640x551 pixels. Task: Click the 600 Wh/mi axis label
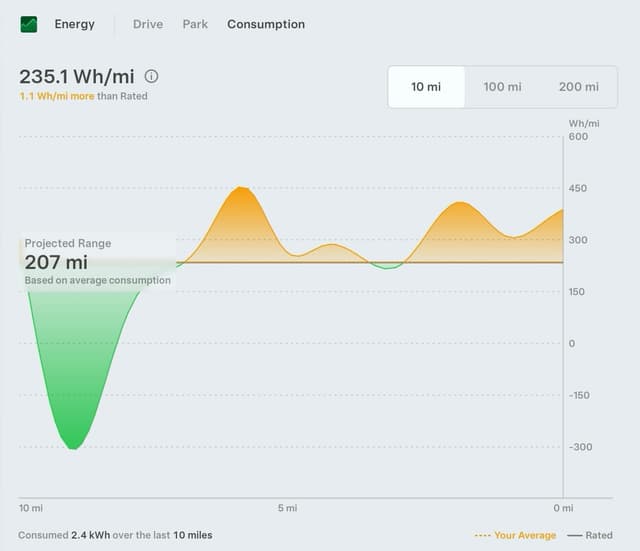[x=579, y=137]
